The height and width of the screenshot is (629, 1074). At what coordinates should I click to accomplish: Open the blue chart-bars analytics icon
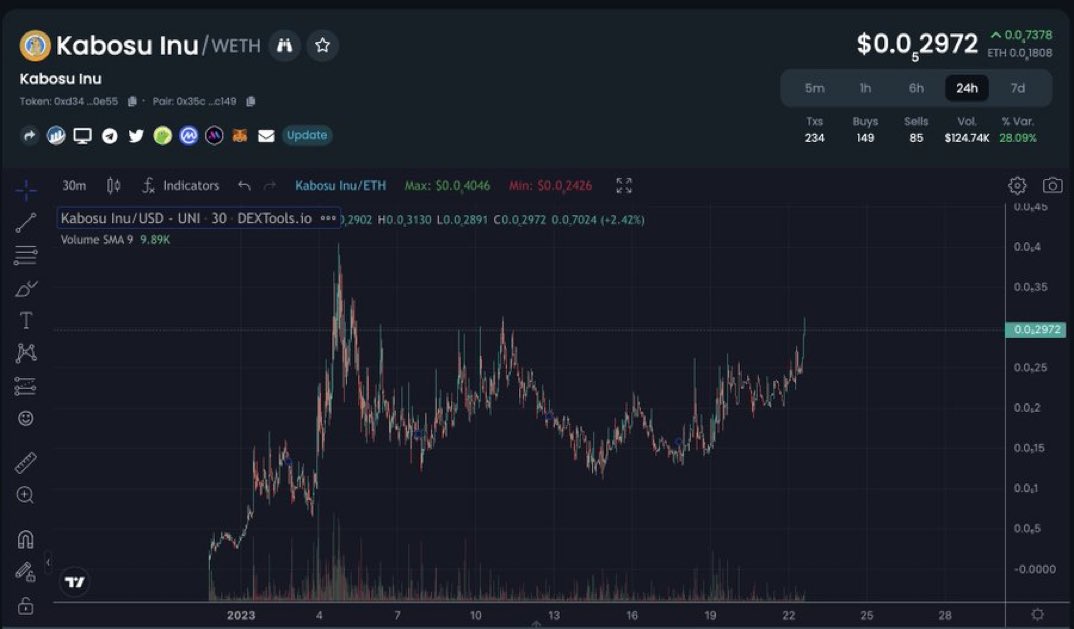(55, 136)
